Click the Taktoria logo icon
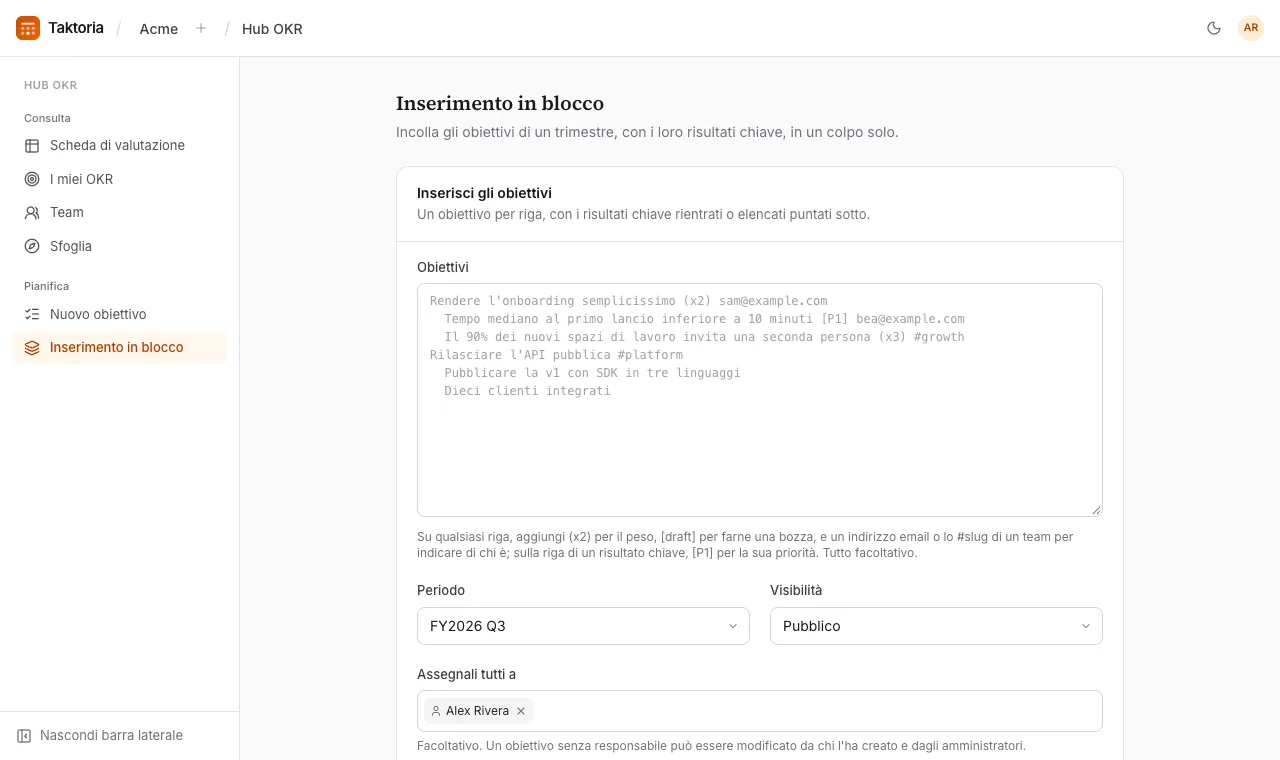Viewport: 1280px width, 760px height. point(28,28)
